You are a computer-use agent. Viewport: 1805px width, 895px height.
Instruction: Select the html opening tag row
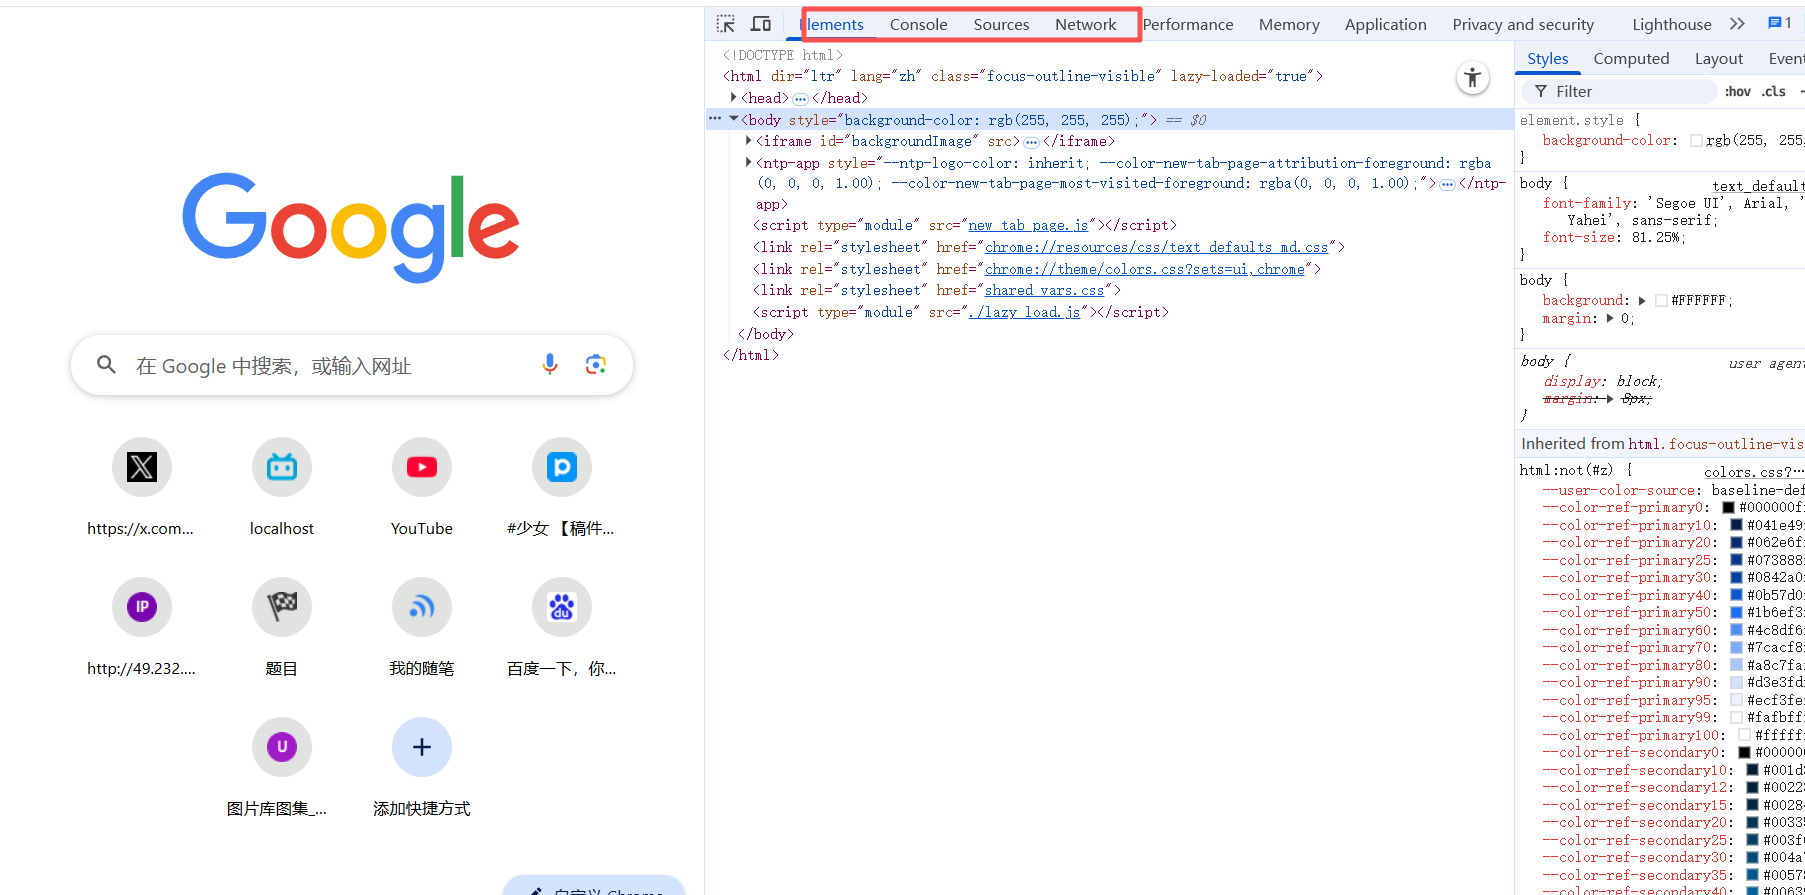(x=1023, y=76)
